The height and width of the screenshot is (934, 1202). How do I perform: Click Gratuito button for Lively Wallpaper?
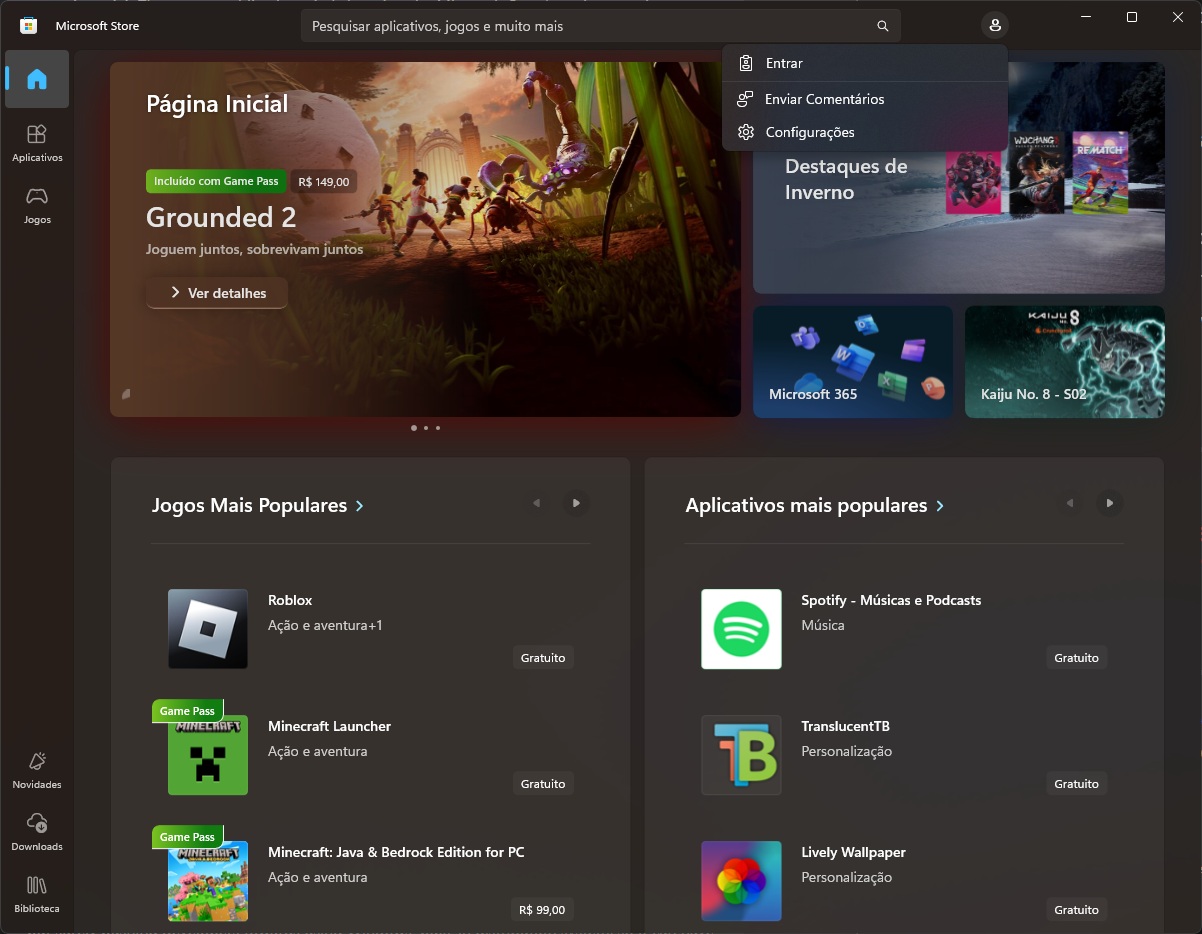click(x=1077, y=910)
